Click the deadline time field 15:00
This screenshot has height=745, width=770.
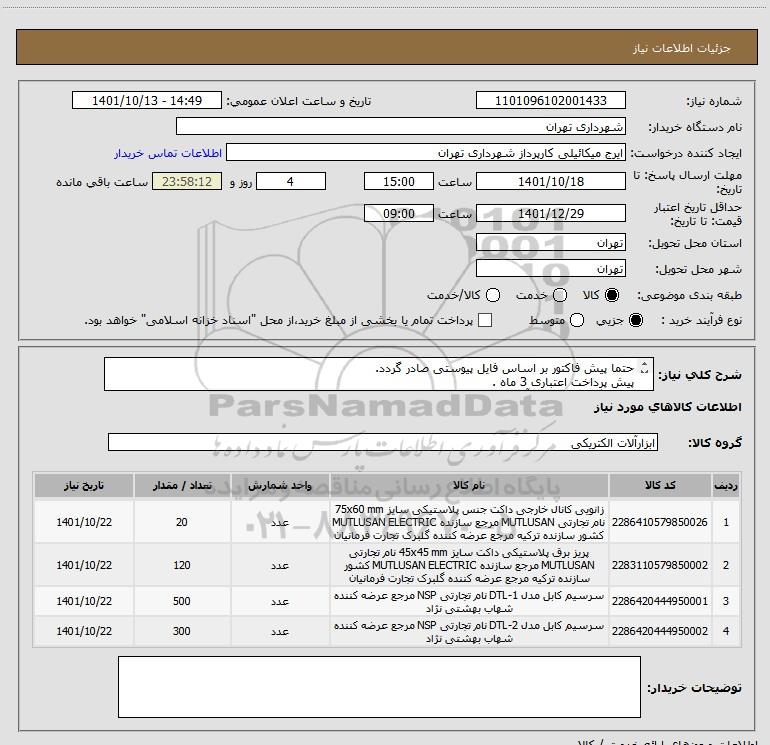coord(399,181)
